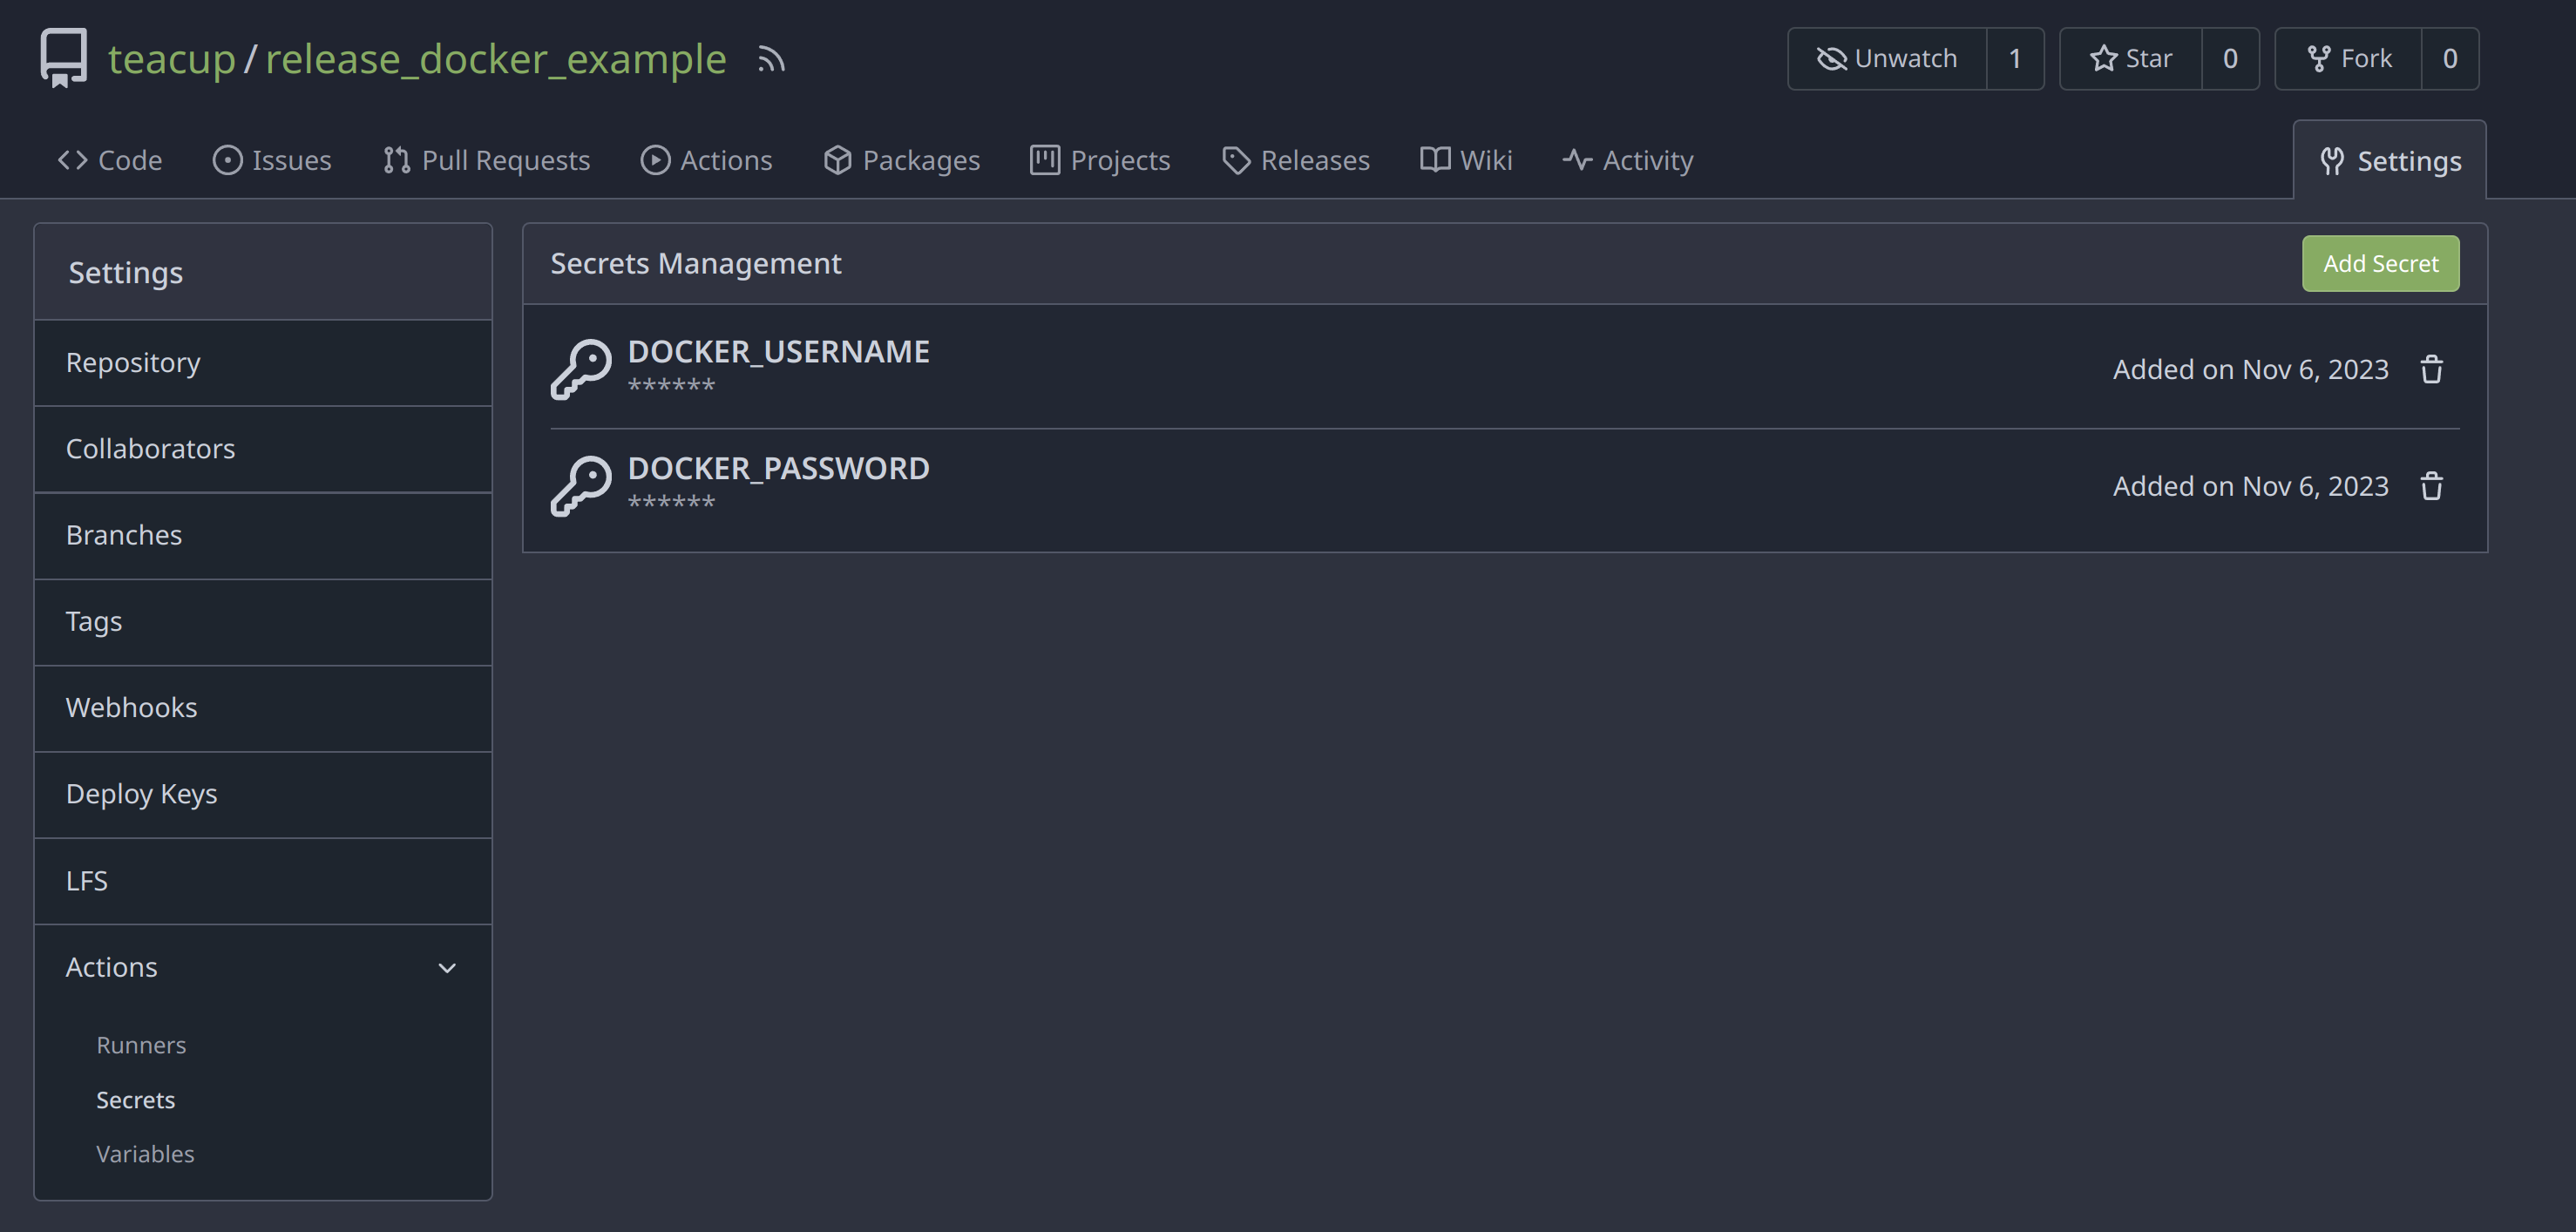This screenshot has width=2576, height=1232.
Task: Click the Issues circle icon
Action: pyautogui.click(x=228, y=160)
